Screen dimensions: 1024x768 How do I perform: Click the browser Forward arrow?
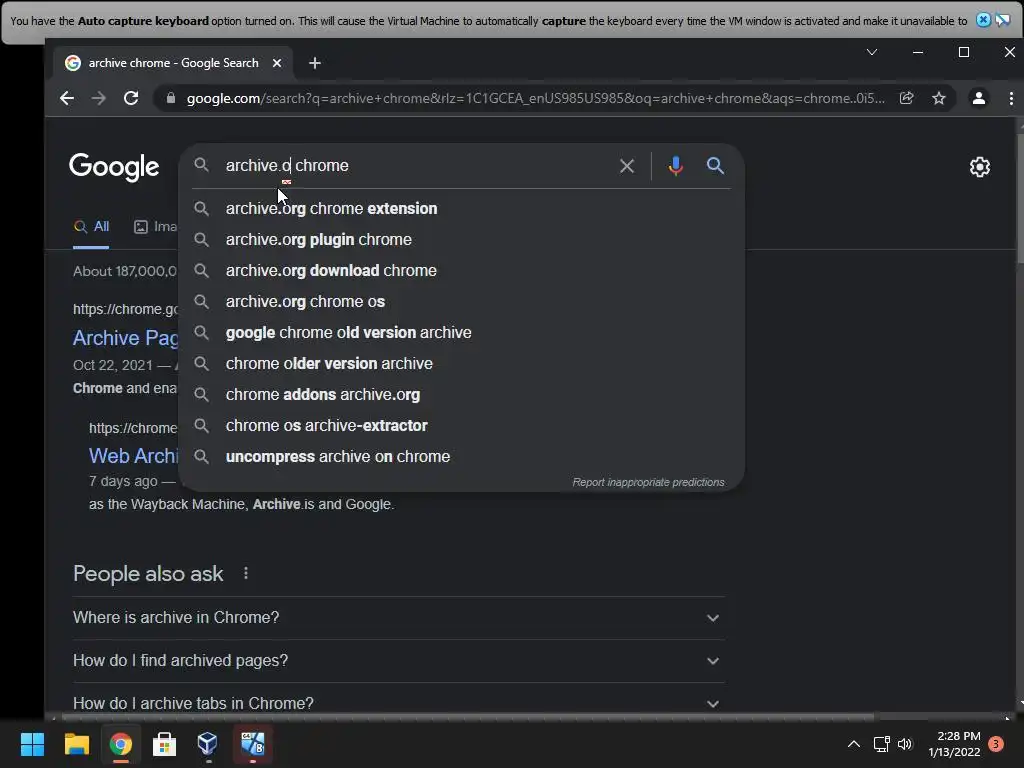(99, 98)
